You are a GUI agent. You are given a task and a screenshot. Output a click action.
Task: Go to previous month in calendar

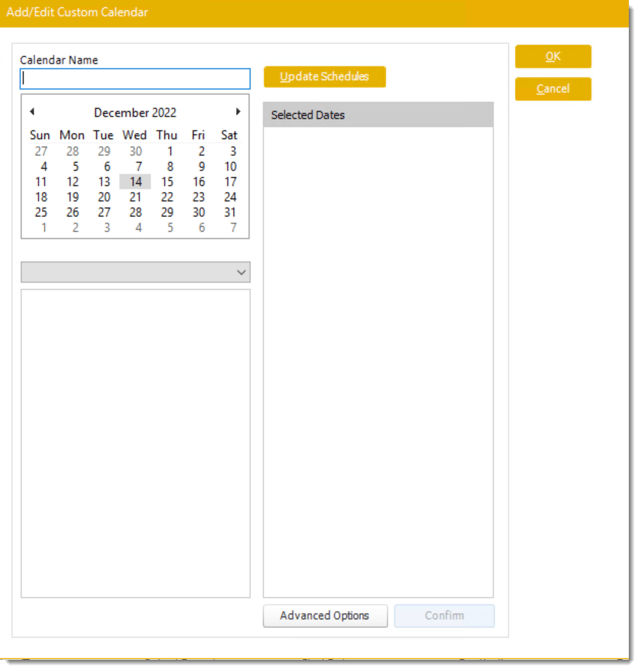pos(32,112)
